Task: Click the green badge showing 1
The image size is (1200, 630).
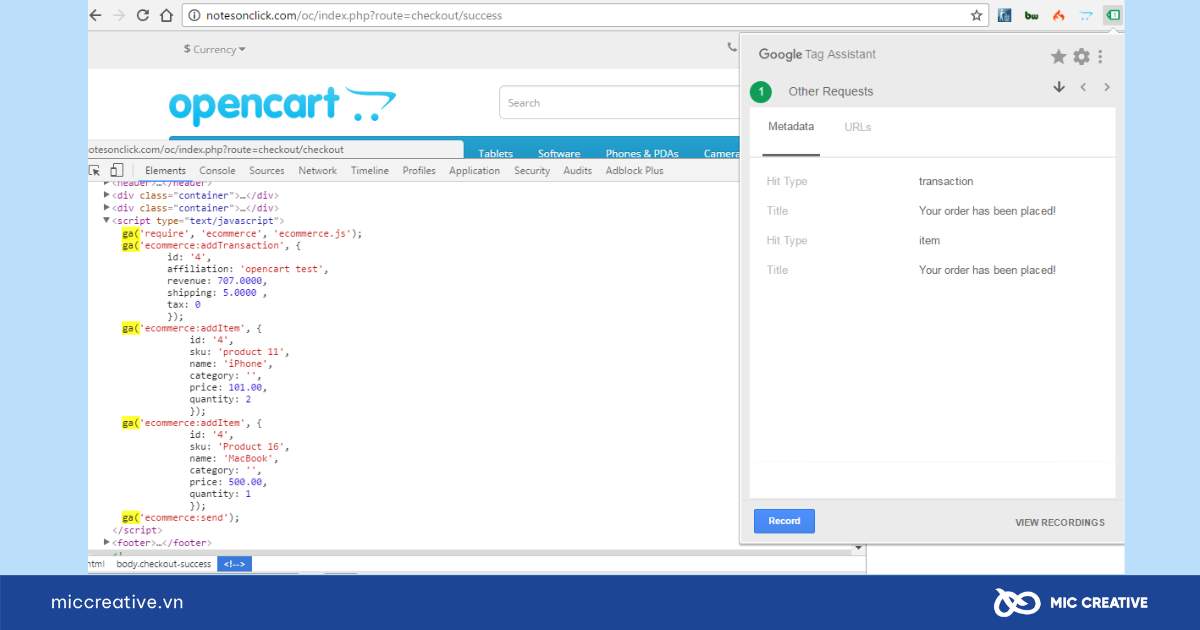Action: (761, 92)
